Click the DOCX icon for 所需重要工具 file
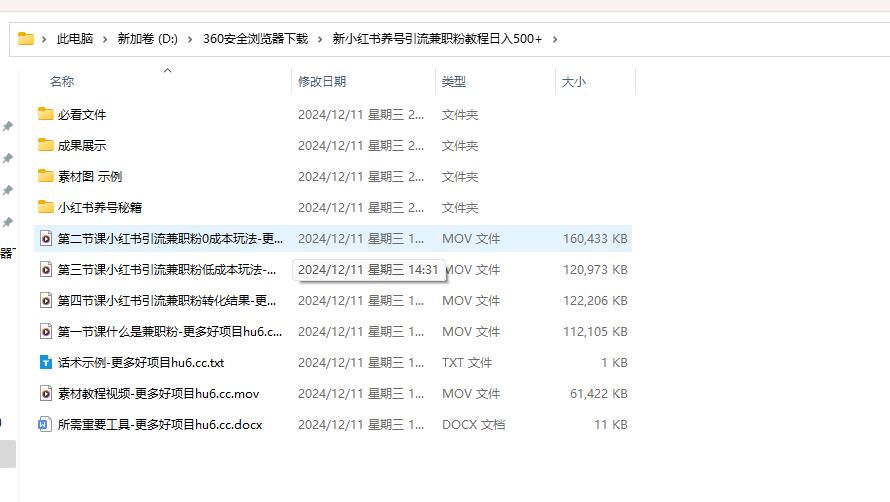The image size is (890, 502). 45,424
